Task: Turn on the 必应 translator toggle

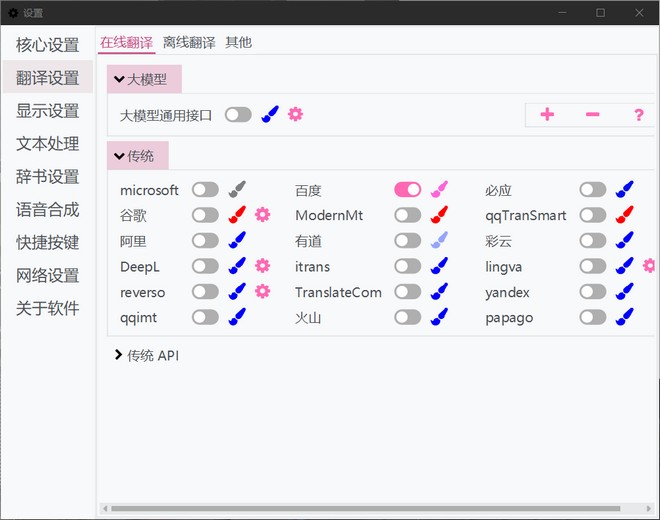Action: (593, 189)
